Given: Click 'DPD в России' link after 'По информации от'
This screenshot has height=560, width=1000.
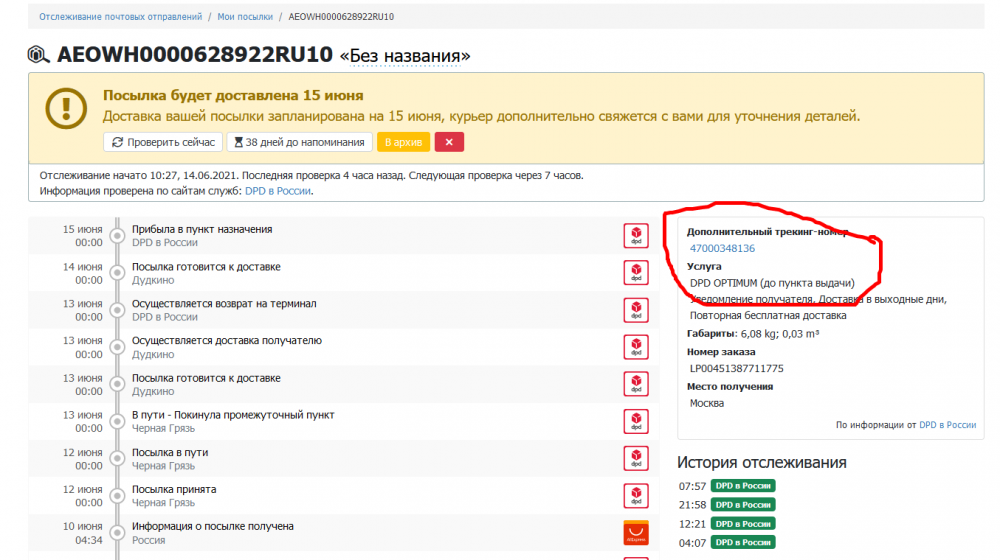Looking at the screenshot, I should pos(947,425).
